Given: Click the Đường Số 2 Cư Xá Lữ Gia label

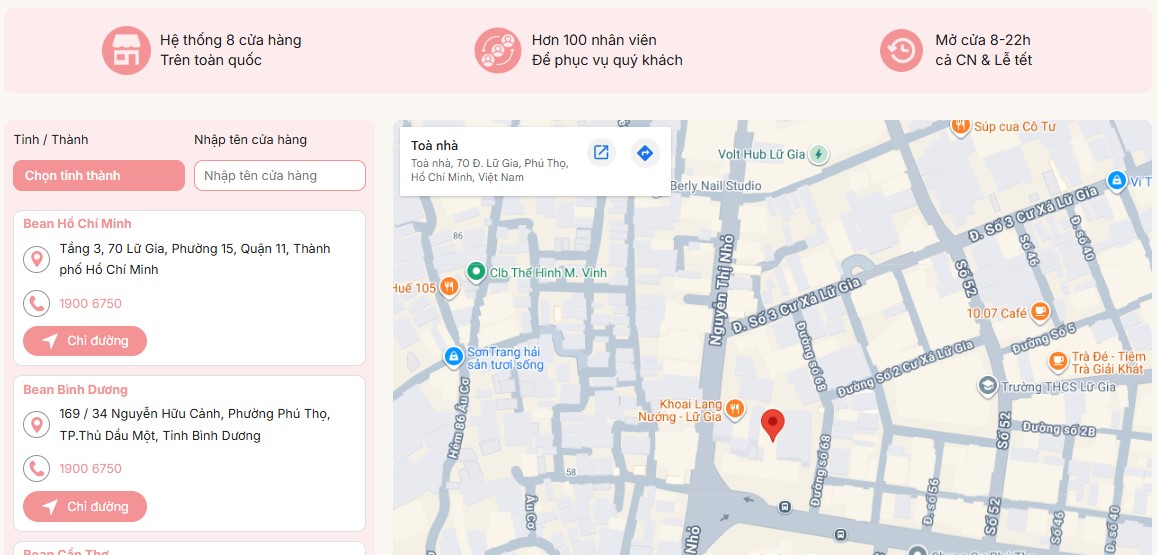Looking at the screenshot, I should coord(905,368).
